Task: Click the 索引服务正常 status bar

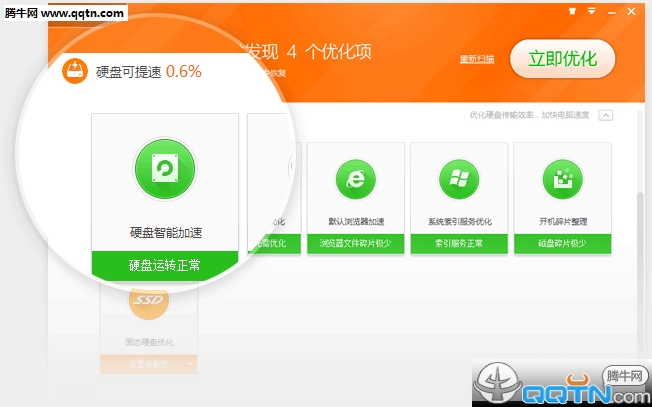Action: coord(459,244)
